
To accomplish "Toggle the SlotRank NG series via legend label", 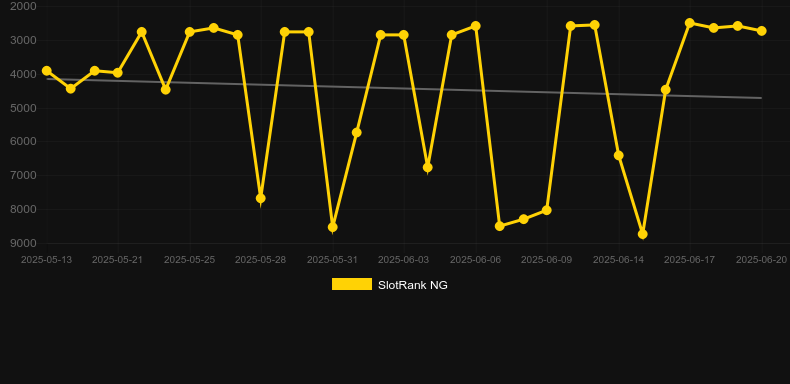I will click(413, 285).
